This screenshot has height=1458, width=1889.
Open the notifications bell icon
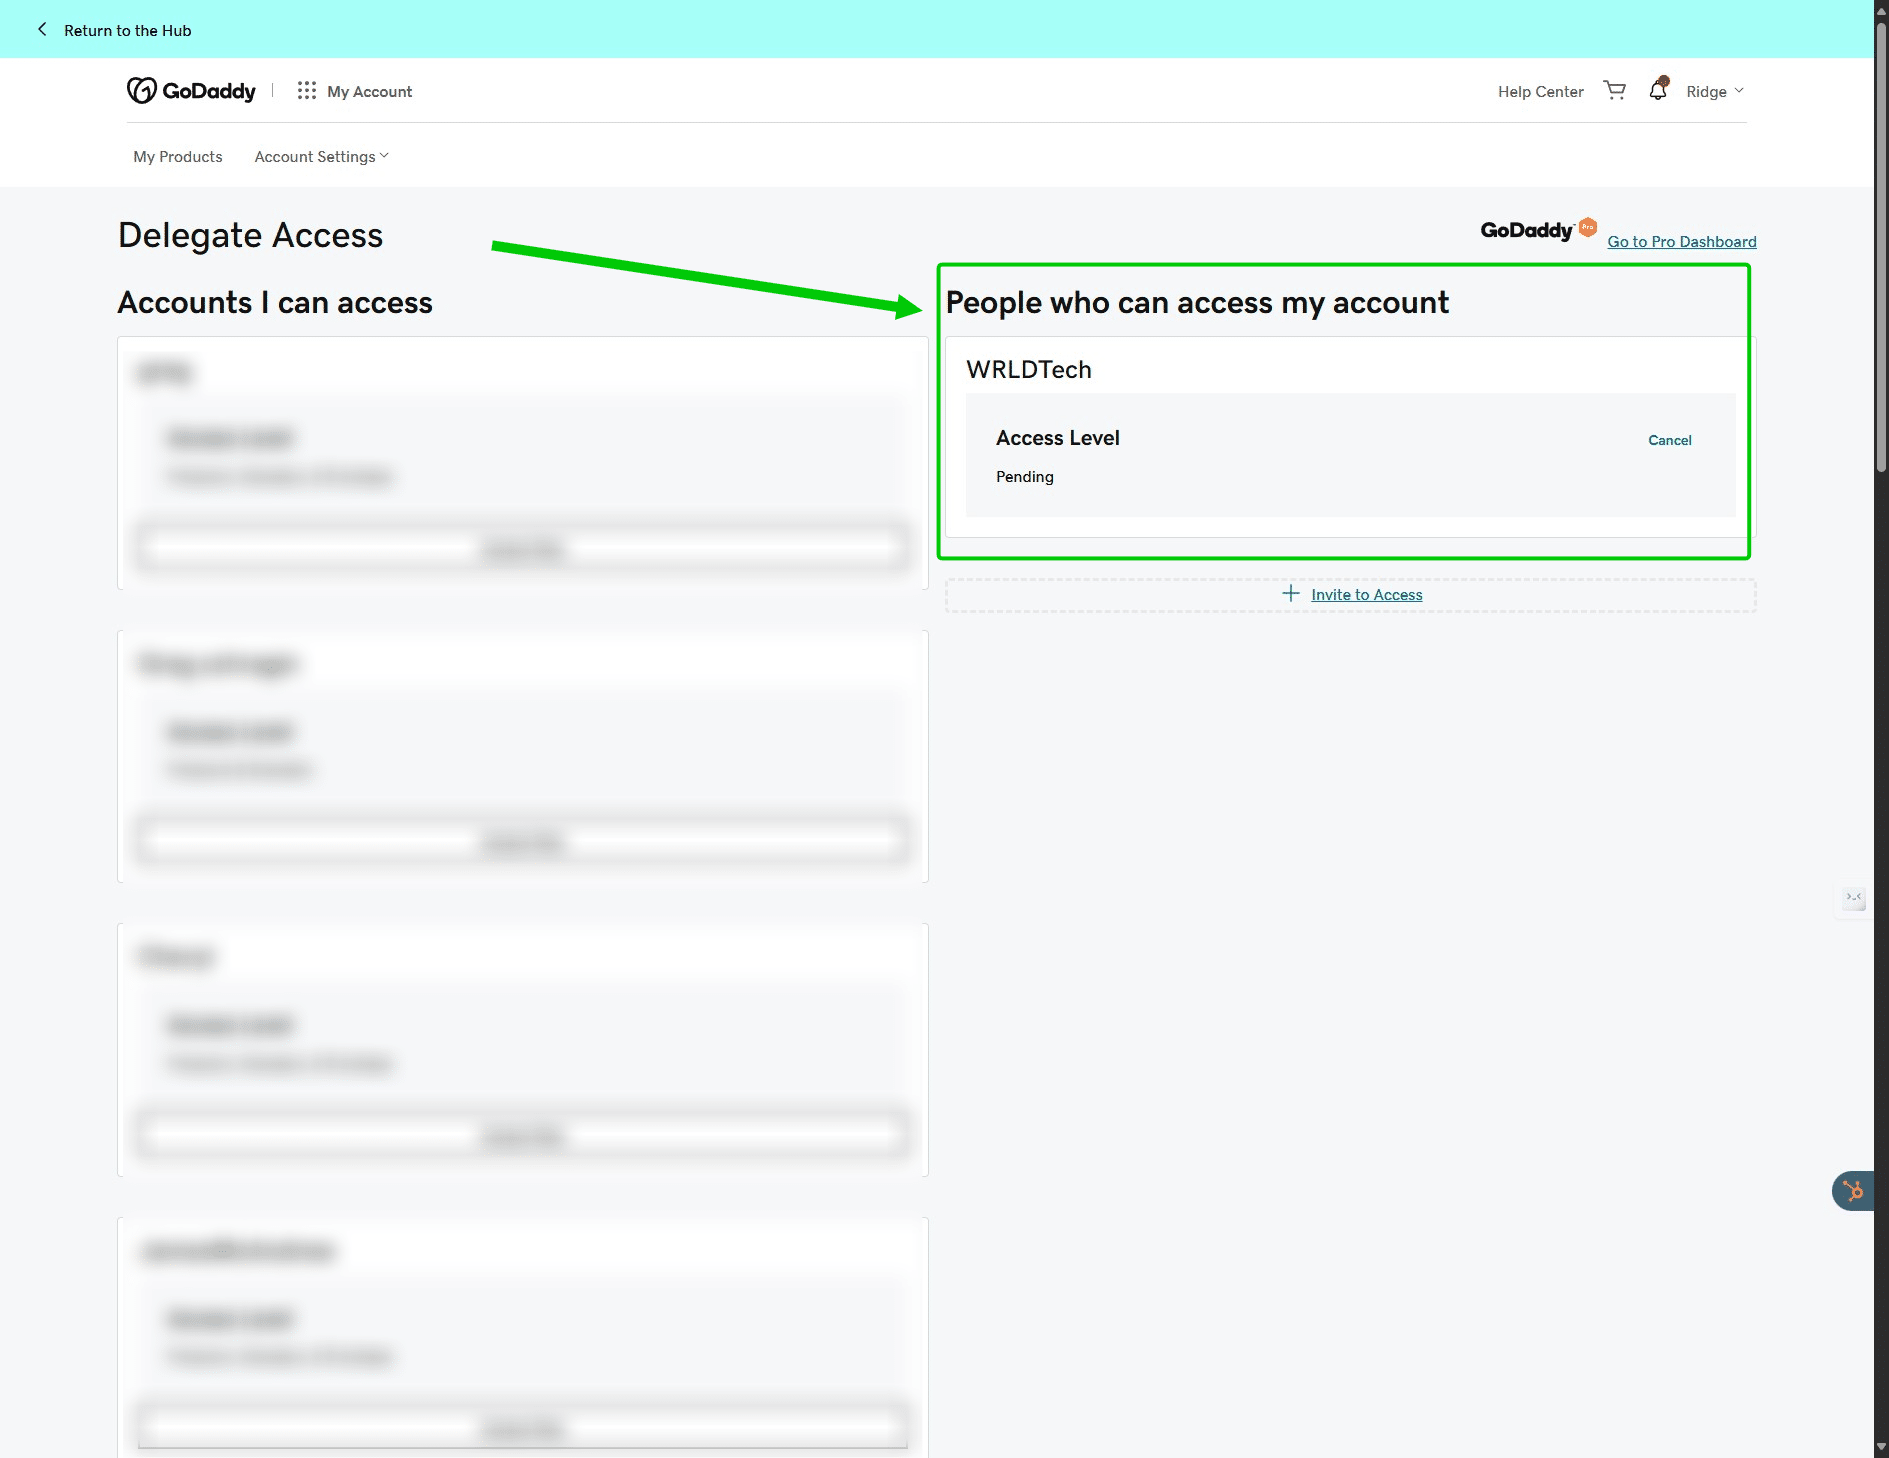pos(1658,89)
